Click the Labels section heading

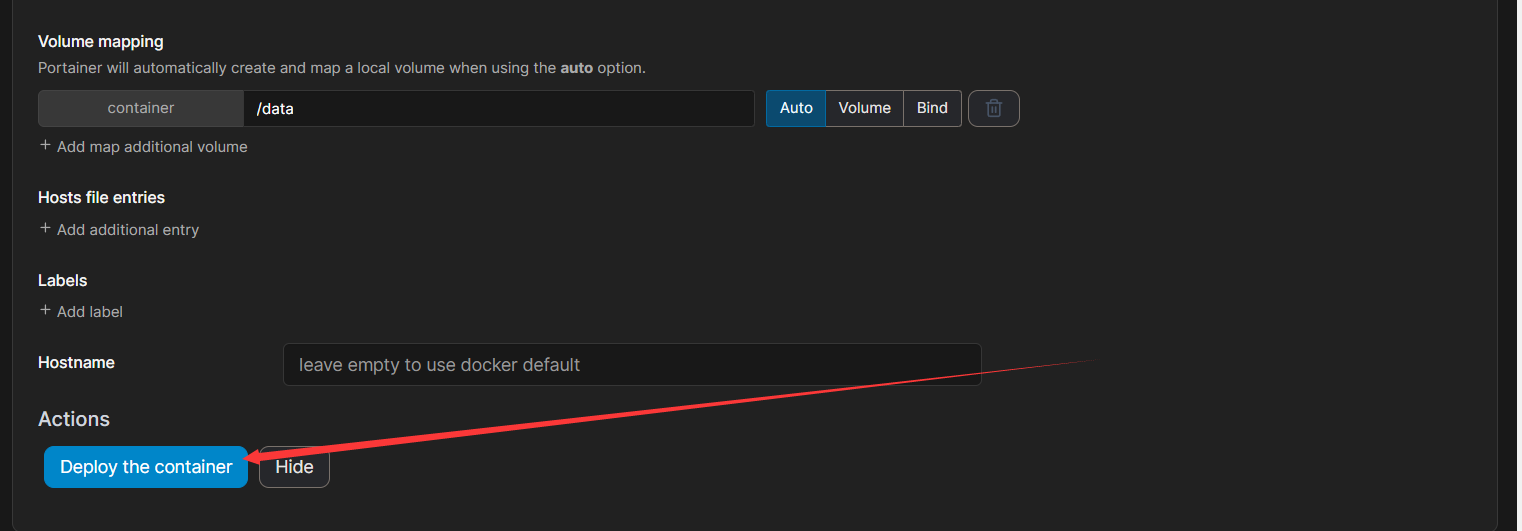coord(62,281)
